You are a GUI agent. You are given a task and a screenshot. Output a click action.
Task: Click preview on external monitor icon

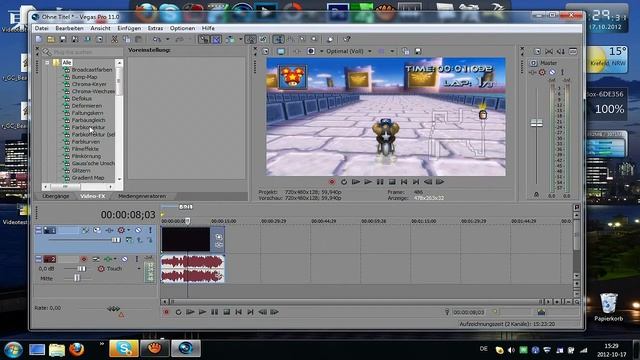[x=281, y=51]
